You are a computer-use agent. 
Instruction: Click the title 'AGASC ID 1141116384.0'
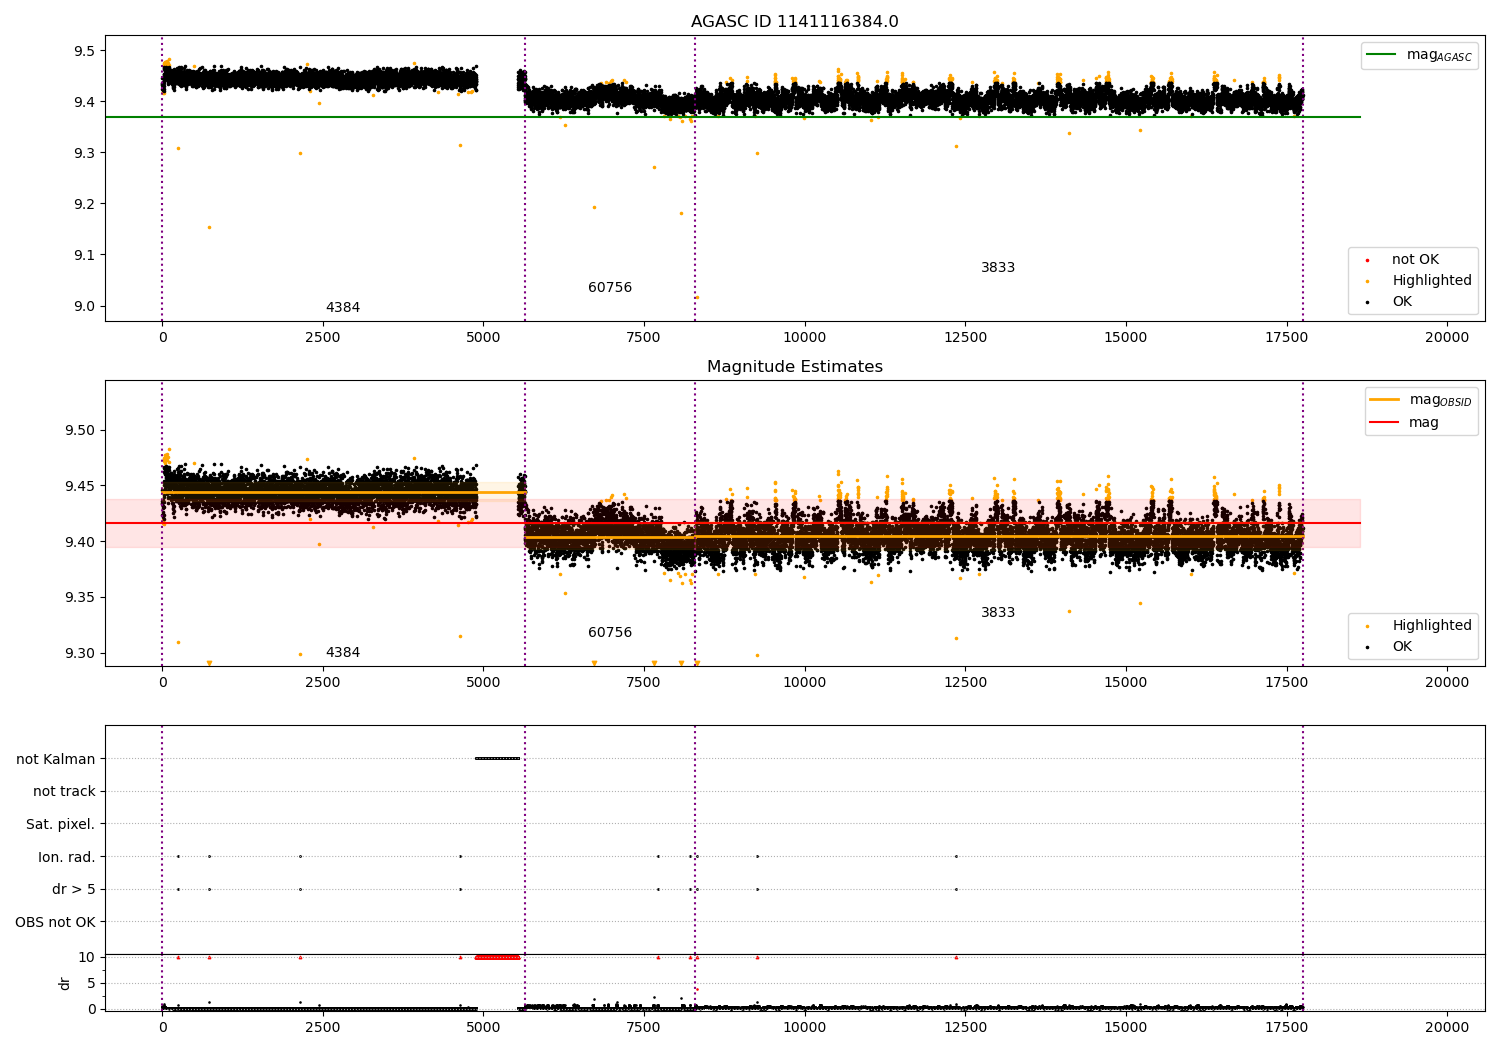(x=794, y=22)
